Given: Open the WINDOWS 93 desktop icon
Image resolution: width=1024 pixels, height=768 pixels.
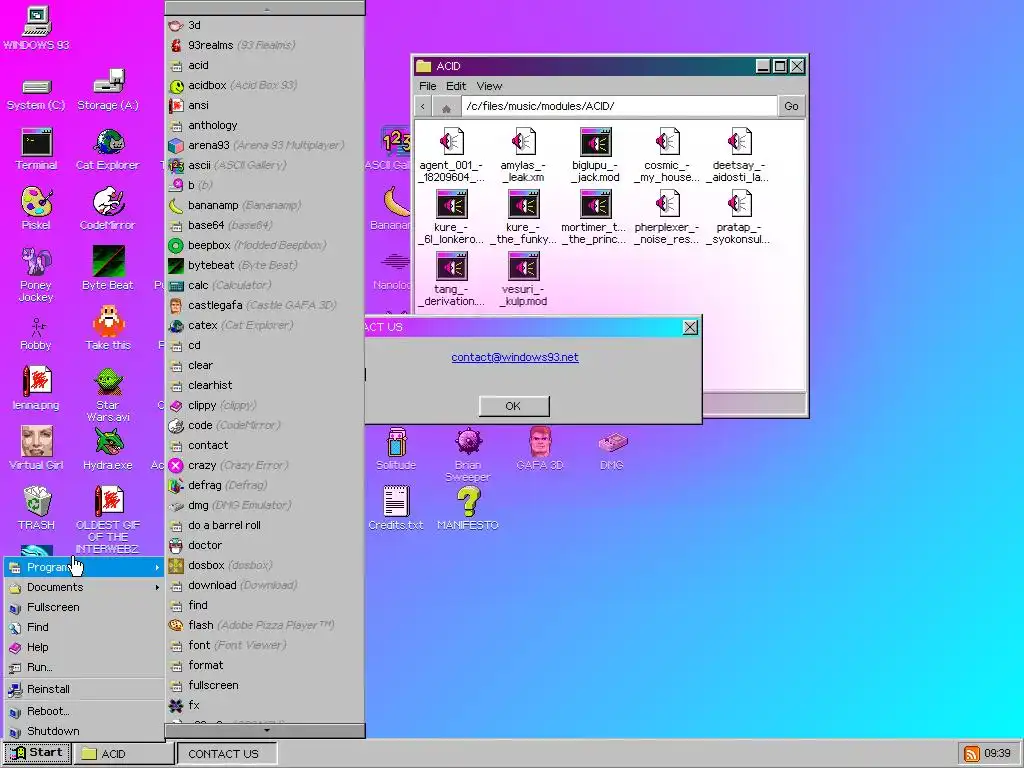Looking at the screenshot, I should click(x=36, y=27).
